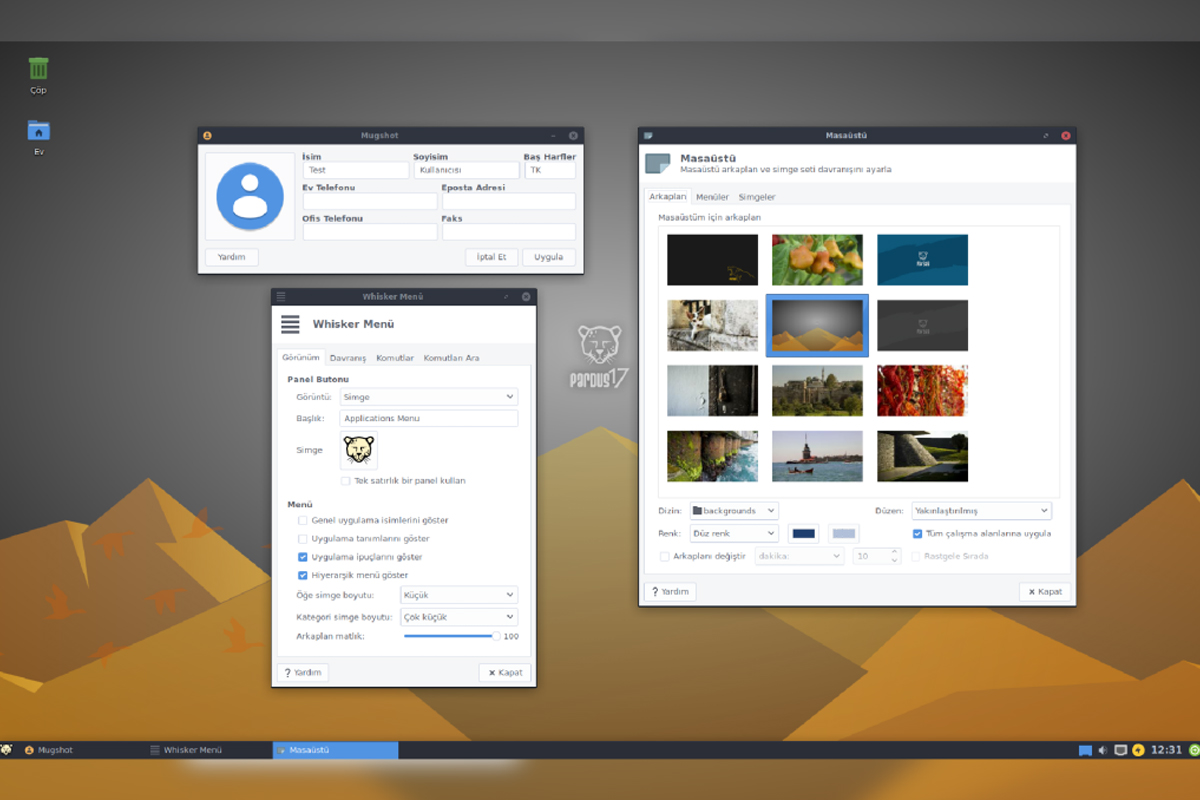Toggle 'Tüm çalışma alanlarına uygula' checkbox

pos(917,534)
